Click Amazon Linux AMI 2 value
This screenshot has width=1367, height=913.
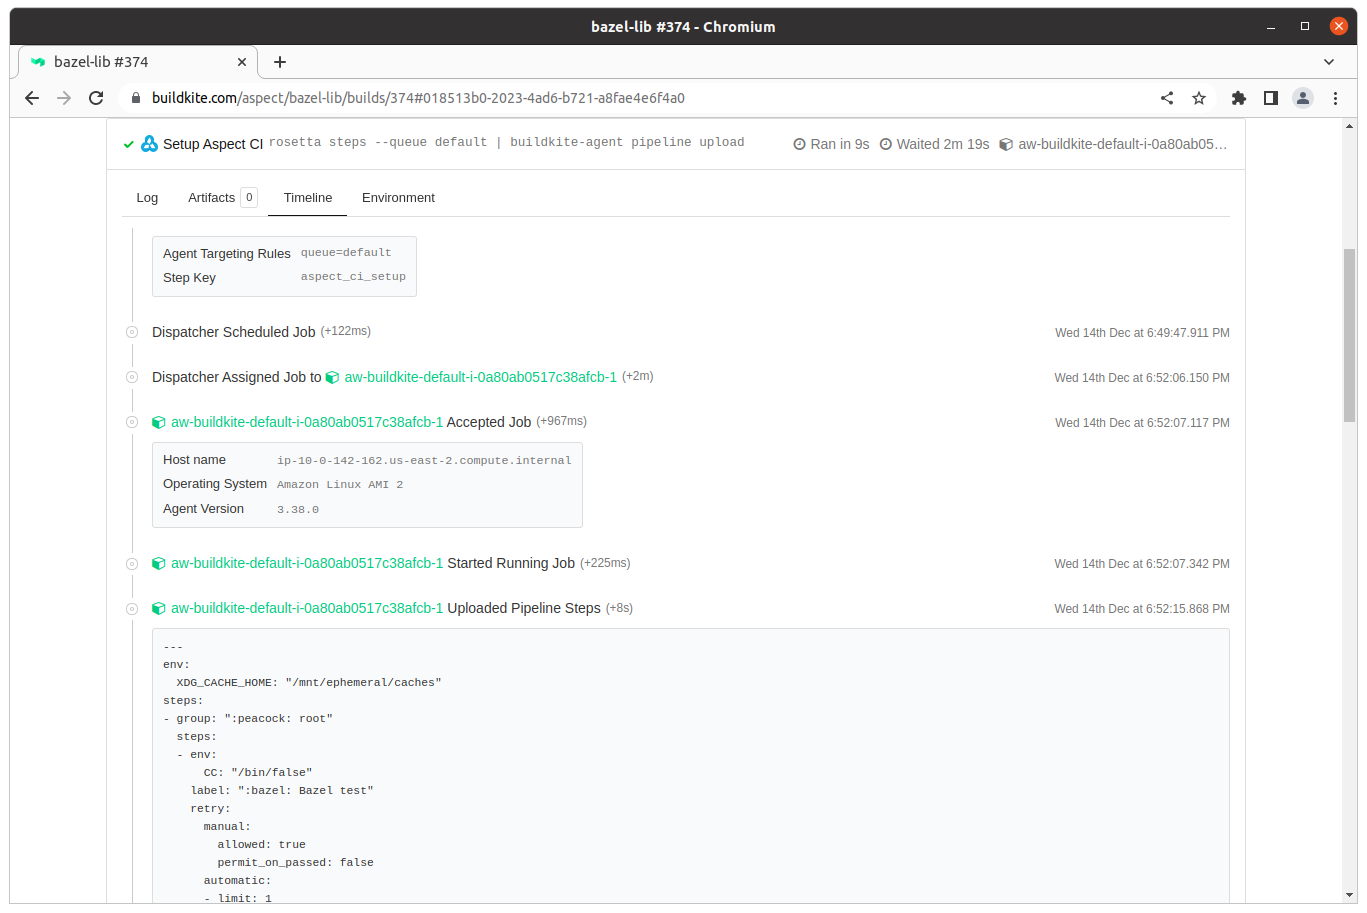tap(340, 485)
